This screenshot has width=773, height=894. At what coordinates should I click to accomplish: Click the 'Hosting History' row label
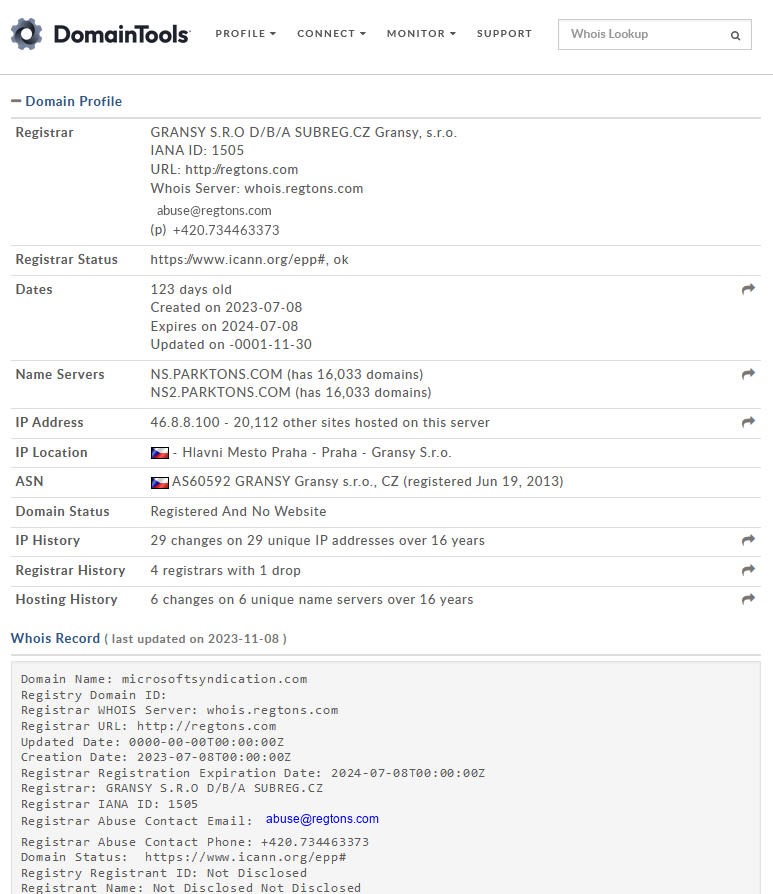66,599
